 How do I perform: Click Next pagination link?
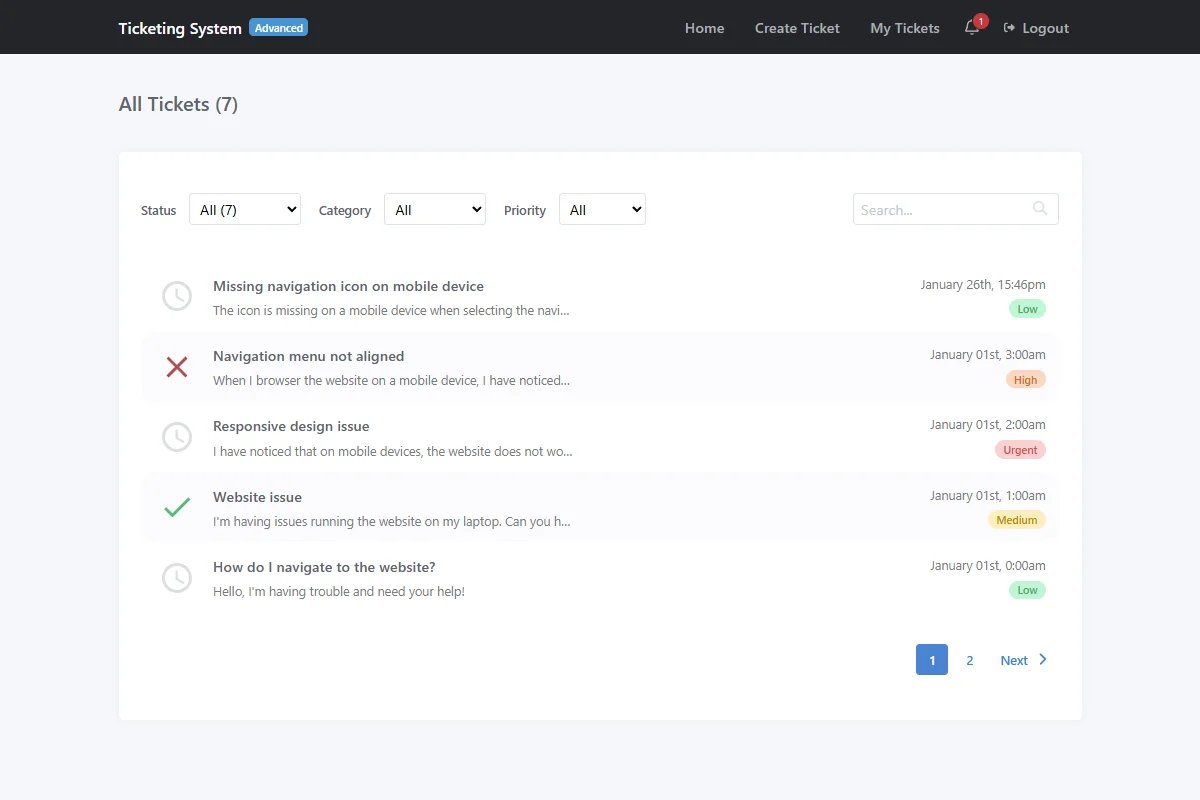point(1024,660)
